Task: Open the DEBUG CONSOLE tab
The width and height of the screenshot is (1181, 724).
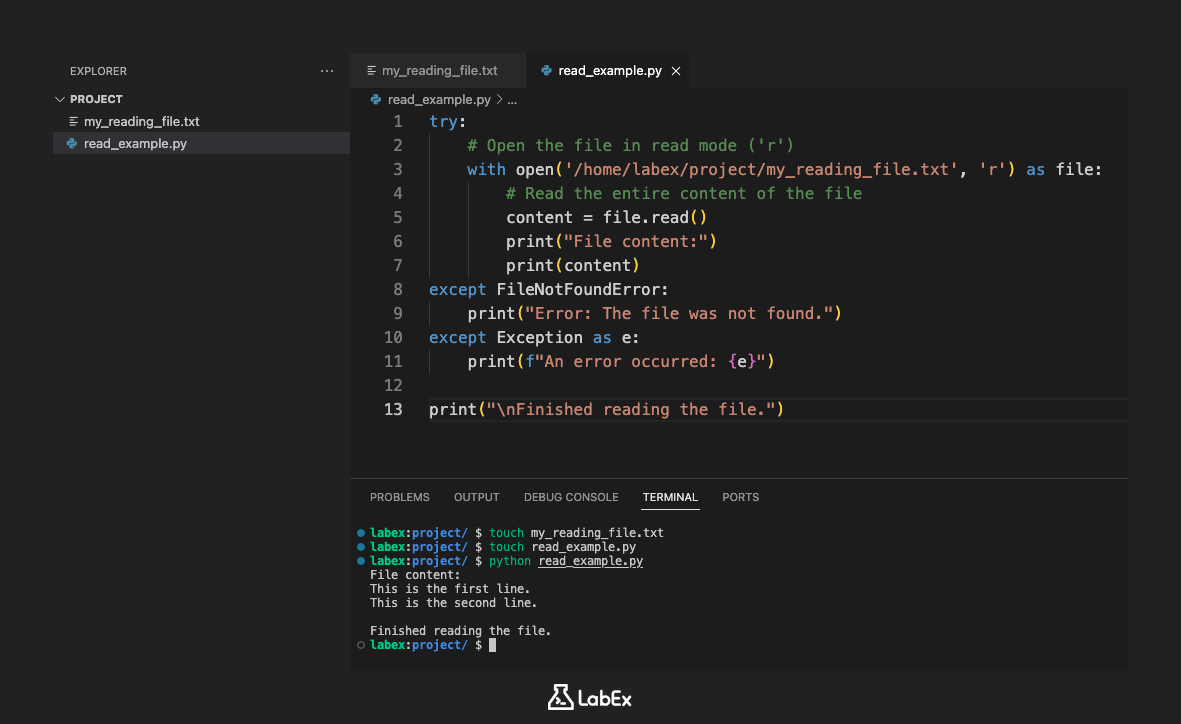Action: click(x=571, y=497)
